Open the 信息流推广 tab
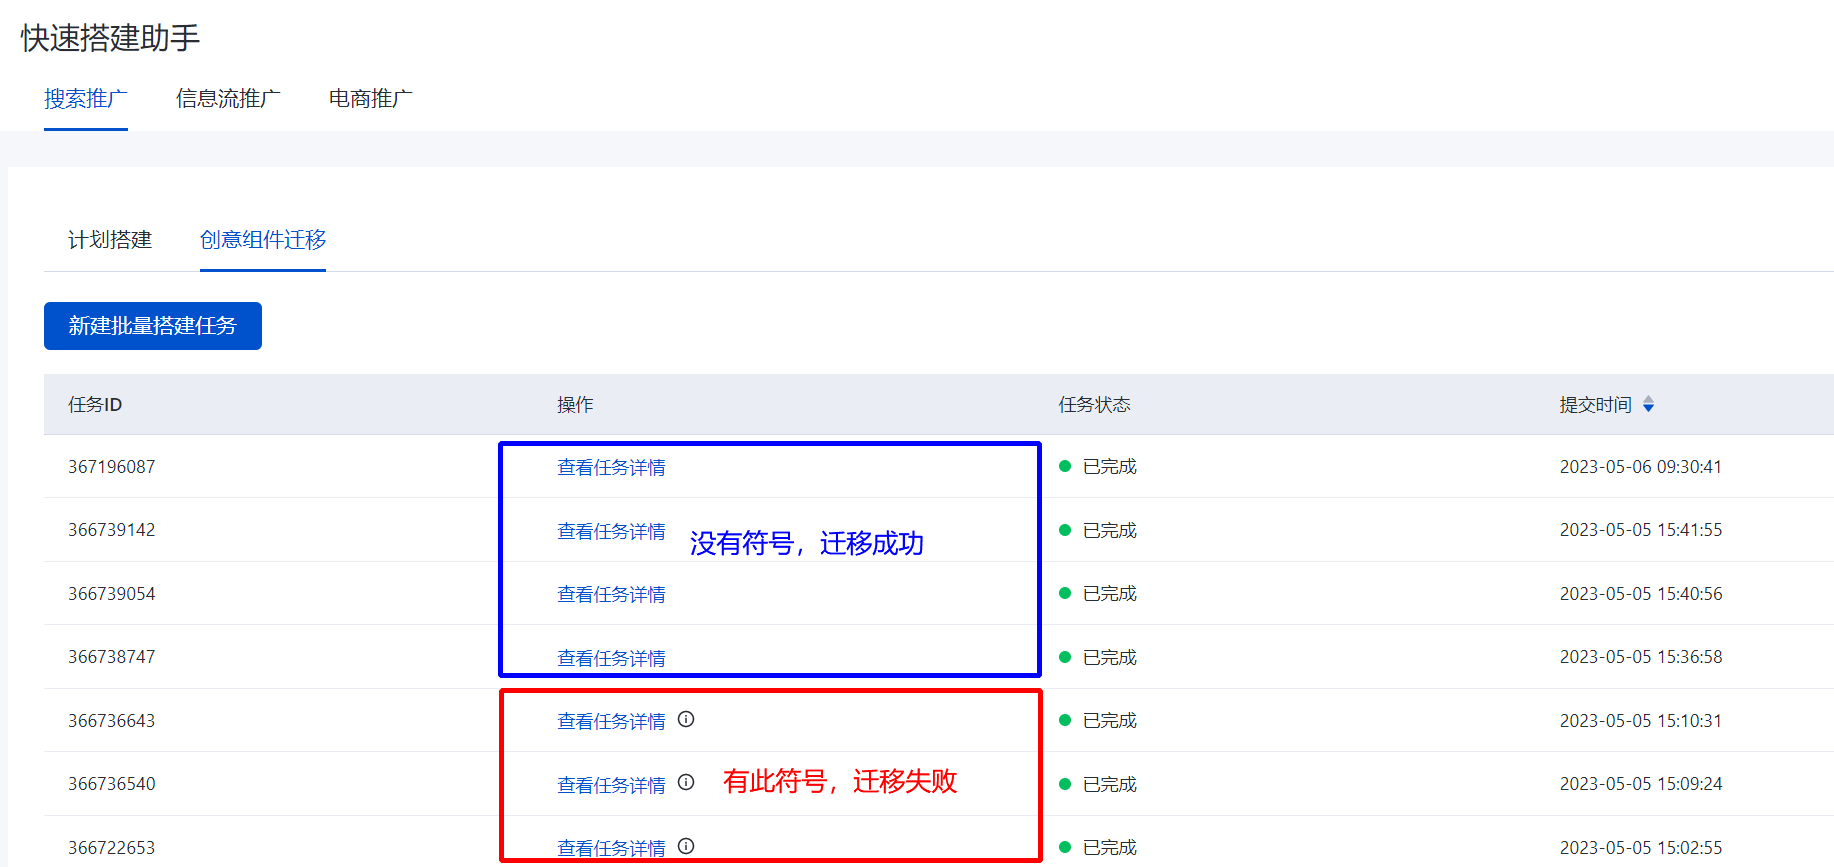 click(x=228, y=98)
